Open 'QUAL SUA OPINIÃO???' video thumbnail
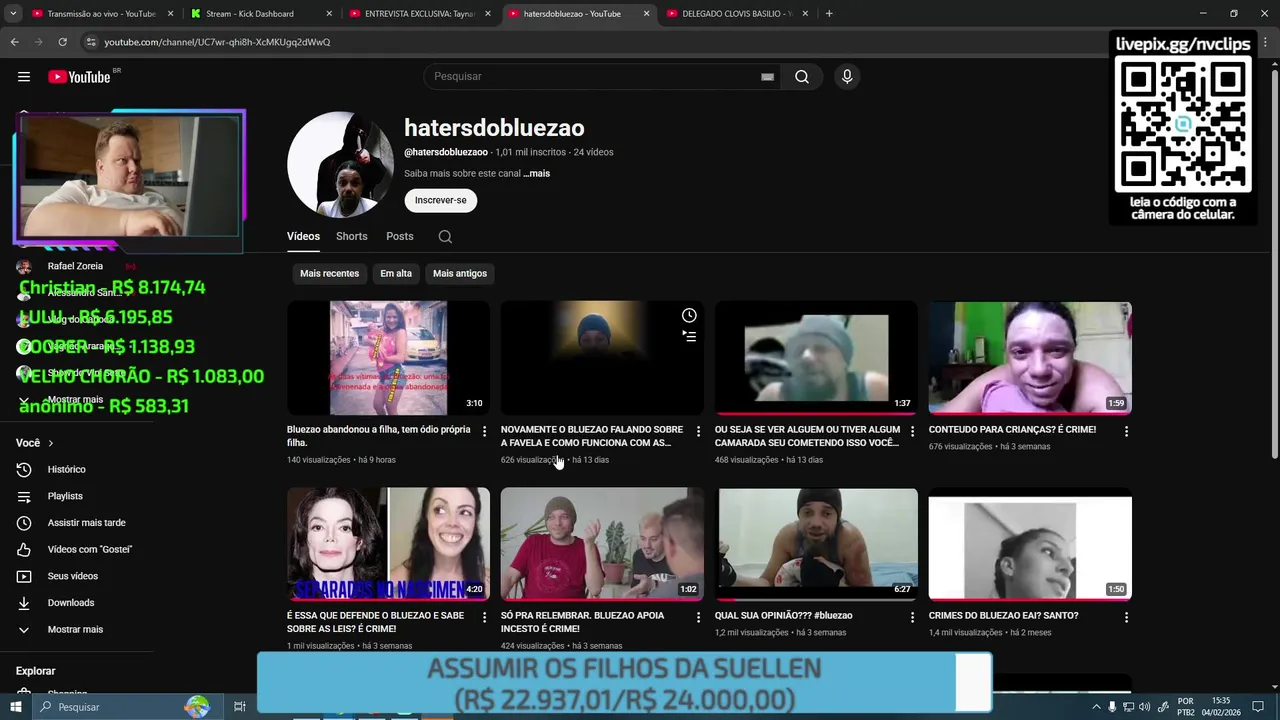Image resolution: width=1280 pixels, height=720 pixels. click(x=816, y=544)
